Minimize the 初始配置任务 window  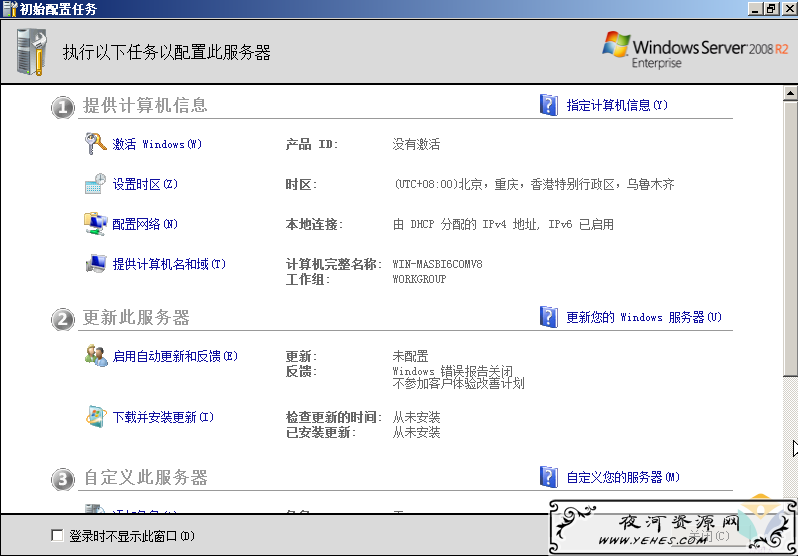756,9
